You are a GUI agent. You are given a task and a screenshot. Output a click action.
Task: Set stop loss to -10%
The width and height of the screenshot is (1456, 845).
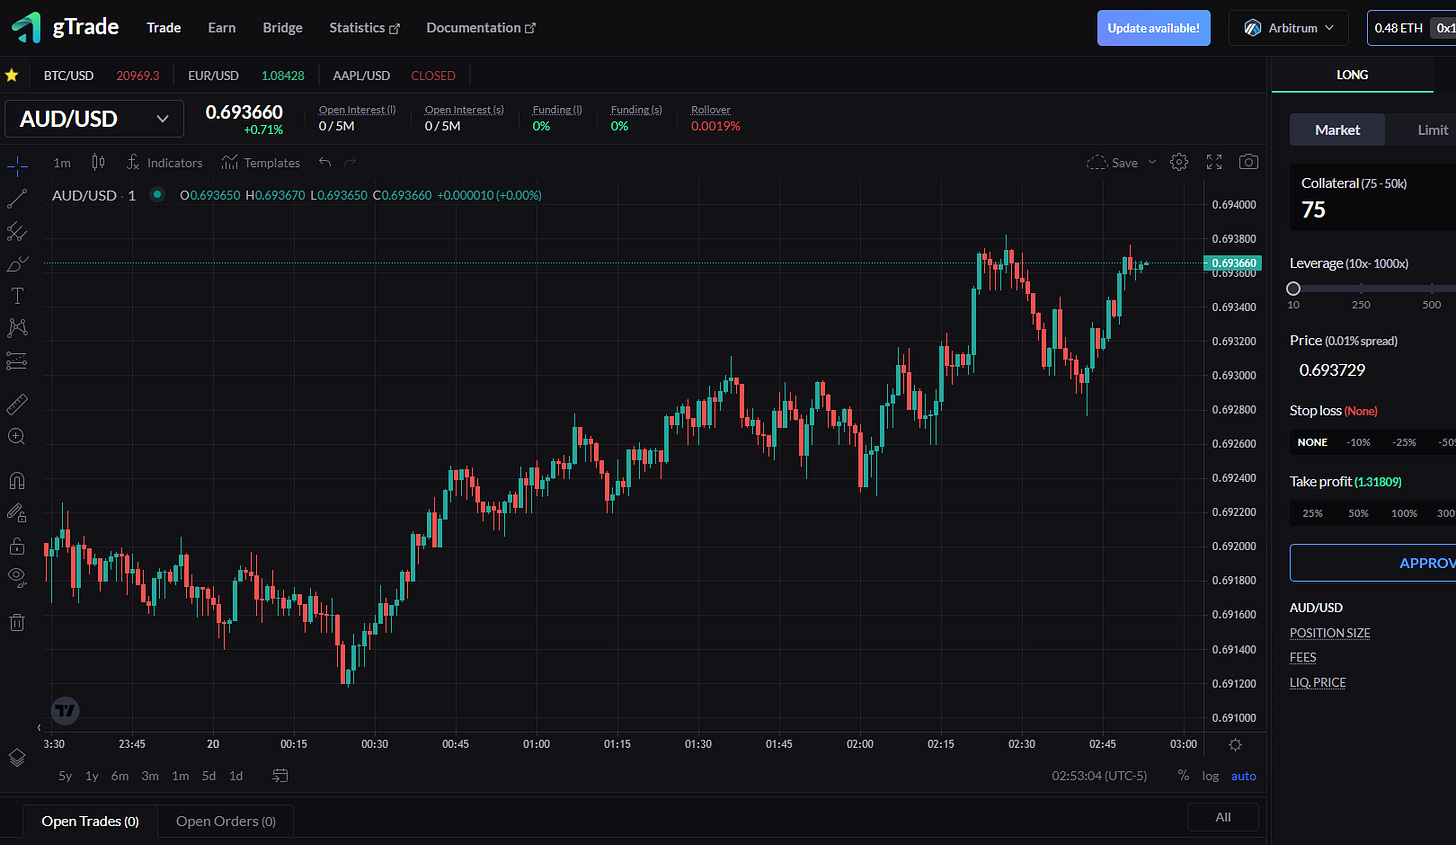tap(1358, 442)
